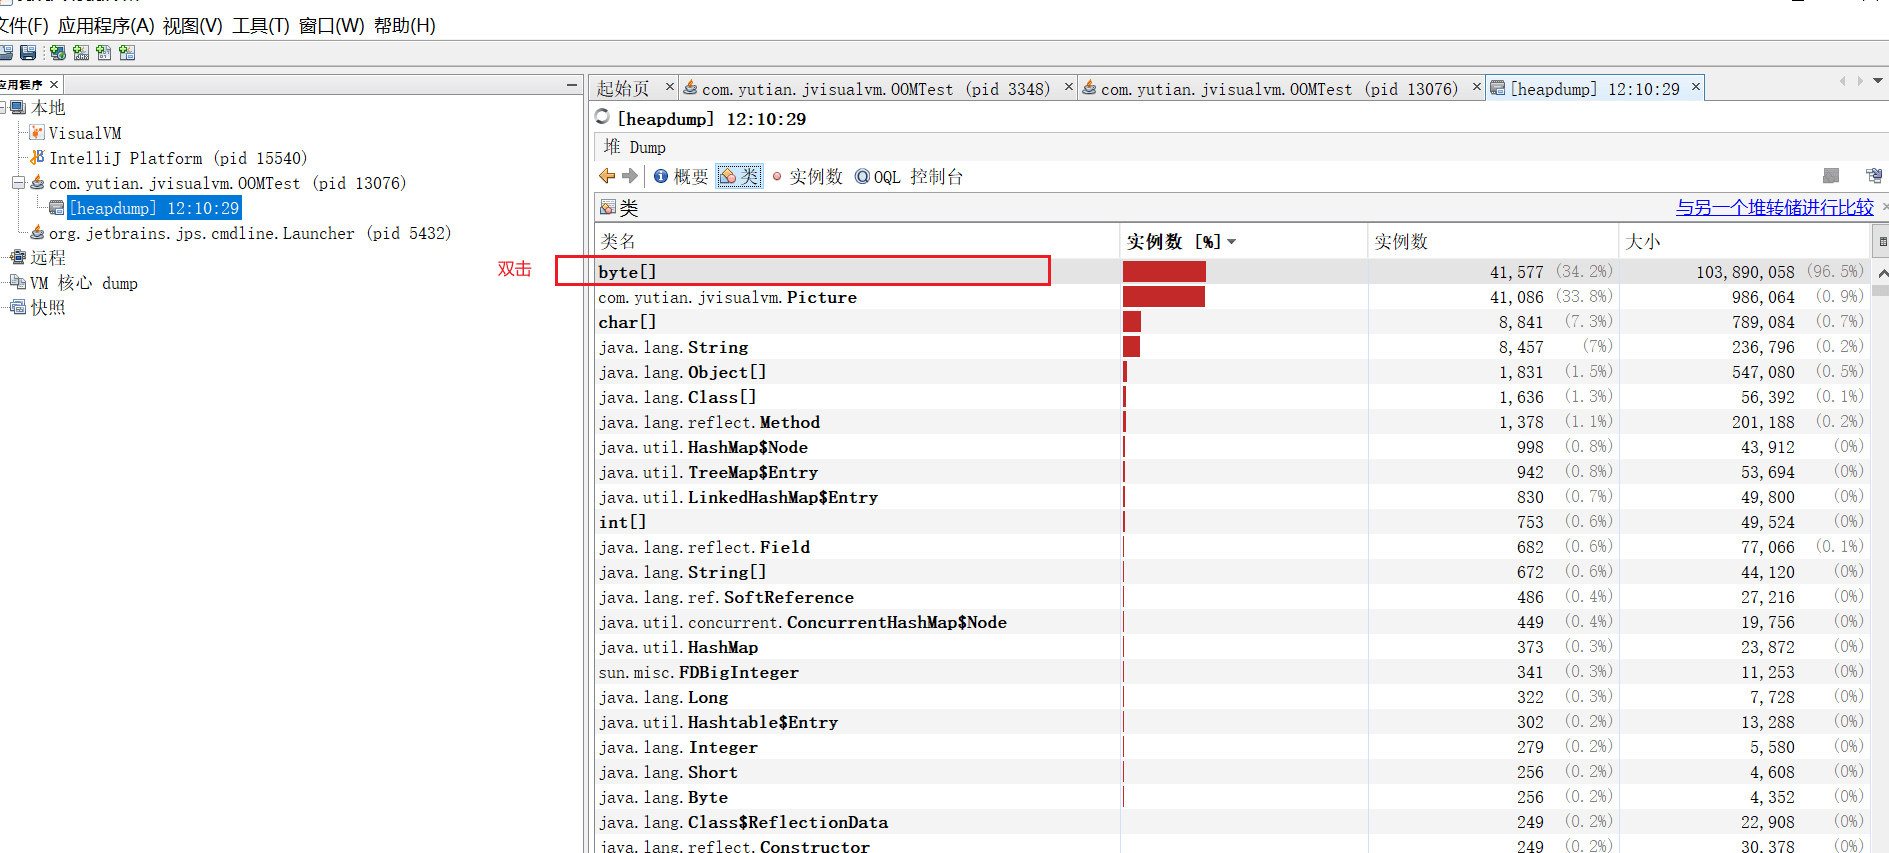Go forward with the right arrow icon
Image resolution: width=1889 pixels, height=853 pixels.
(630, 176)
